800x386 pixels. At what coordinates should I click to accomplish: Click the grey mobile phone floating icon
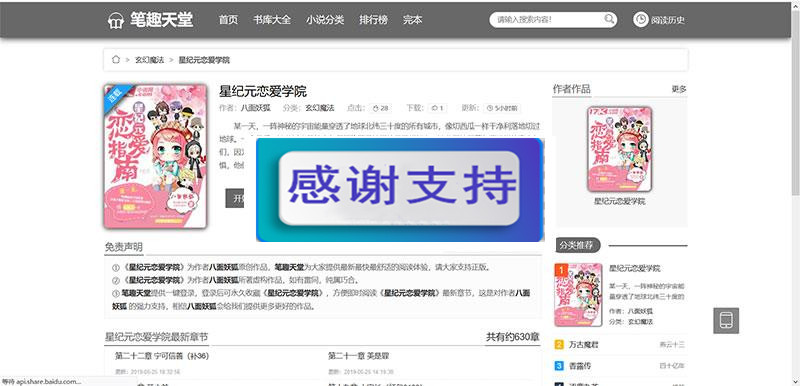click(726, 321)
